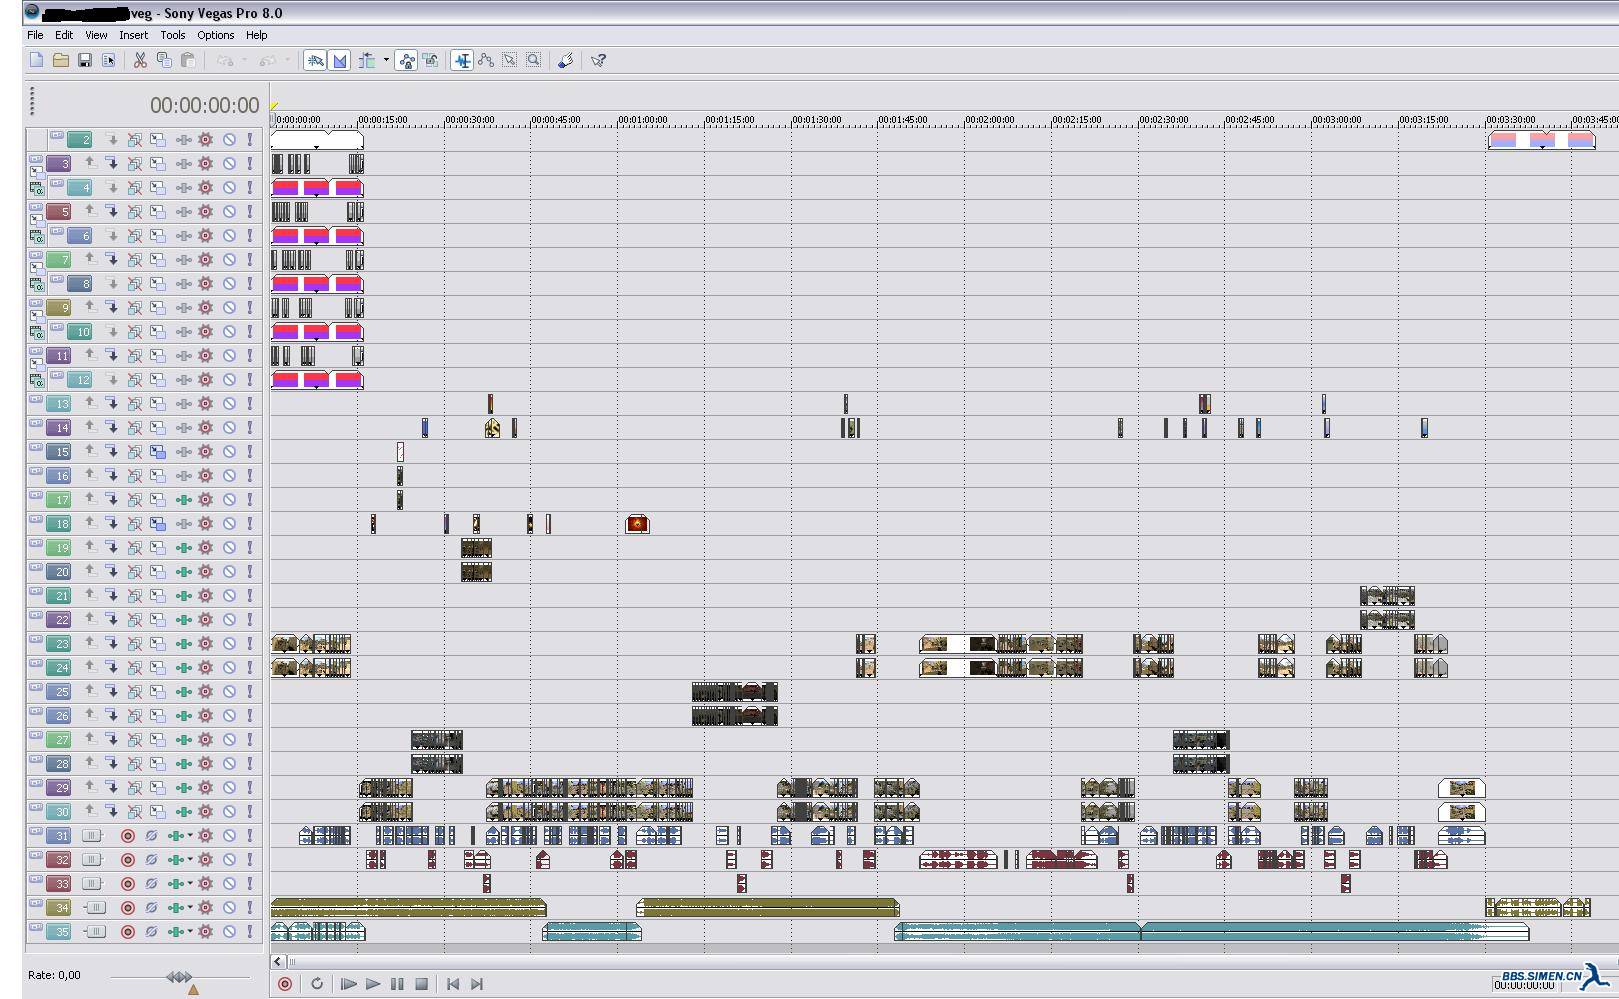Toggle Auto Ripple in the toolbar
Image resolution: width=1619 pixels, height=999 pixels.
(367, 60)
